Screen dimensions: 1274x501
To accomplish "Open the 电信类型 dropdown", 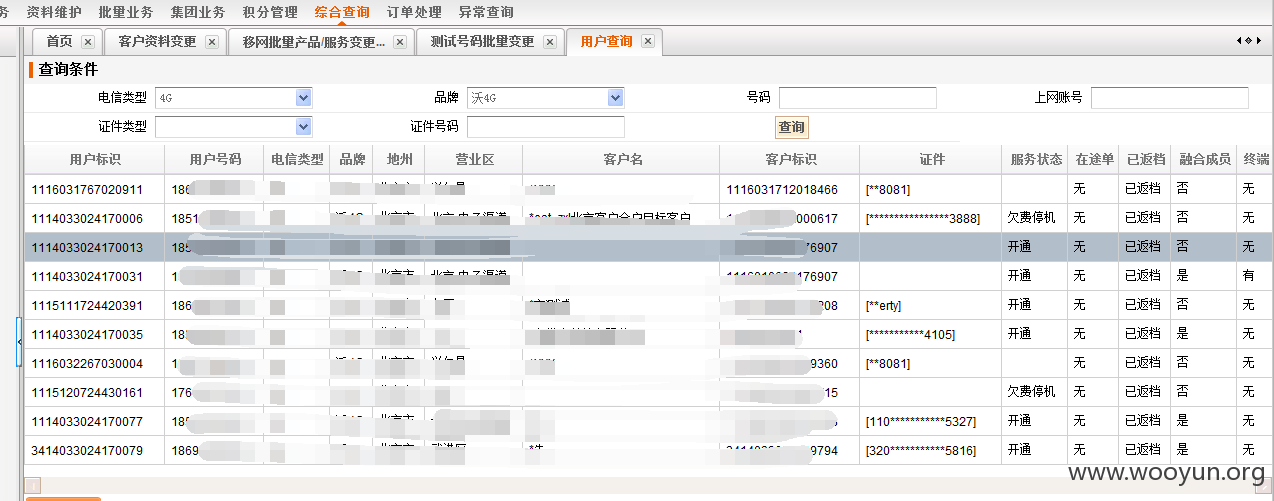I will click(304, 98).
